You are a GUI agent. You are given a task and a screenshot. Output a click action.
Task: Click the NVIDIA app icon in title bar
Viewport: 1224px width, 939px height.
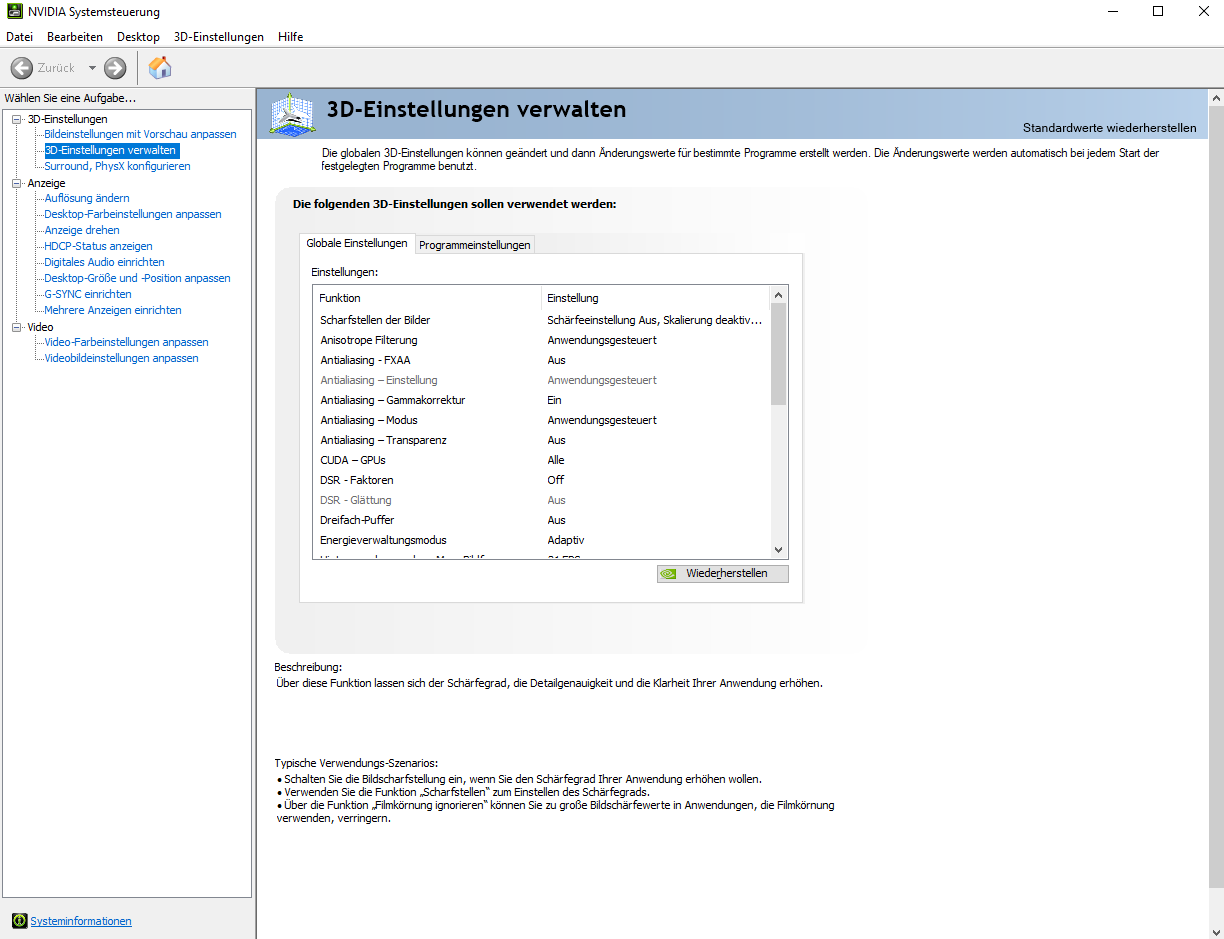tap(14, 12)
